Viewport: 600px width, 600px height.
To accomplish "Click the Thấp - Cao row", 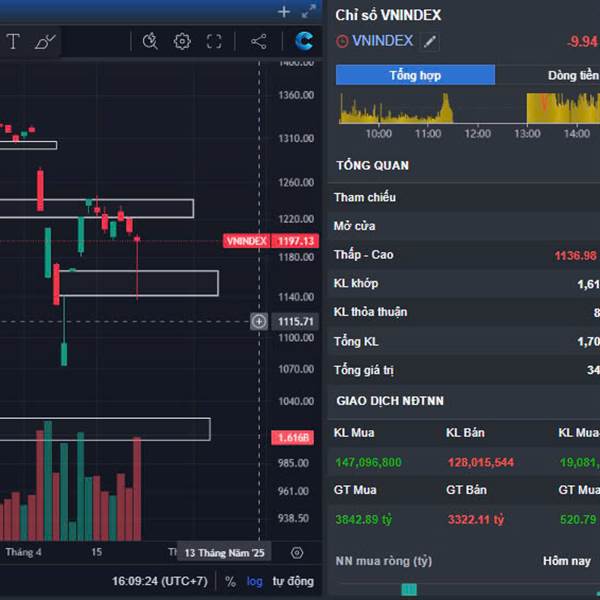I will 464,255.
